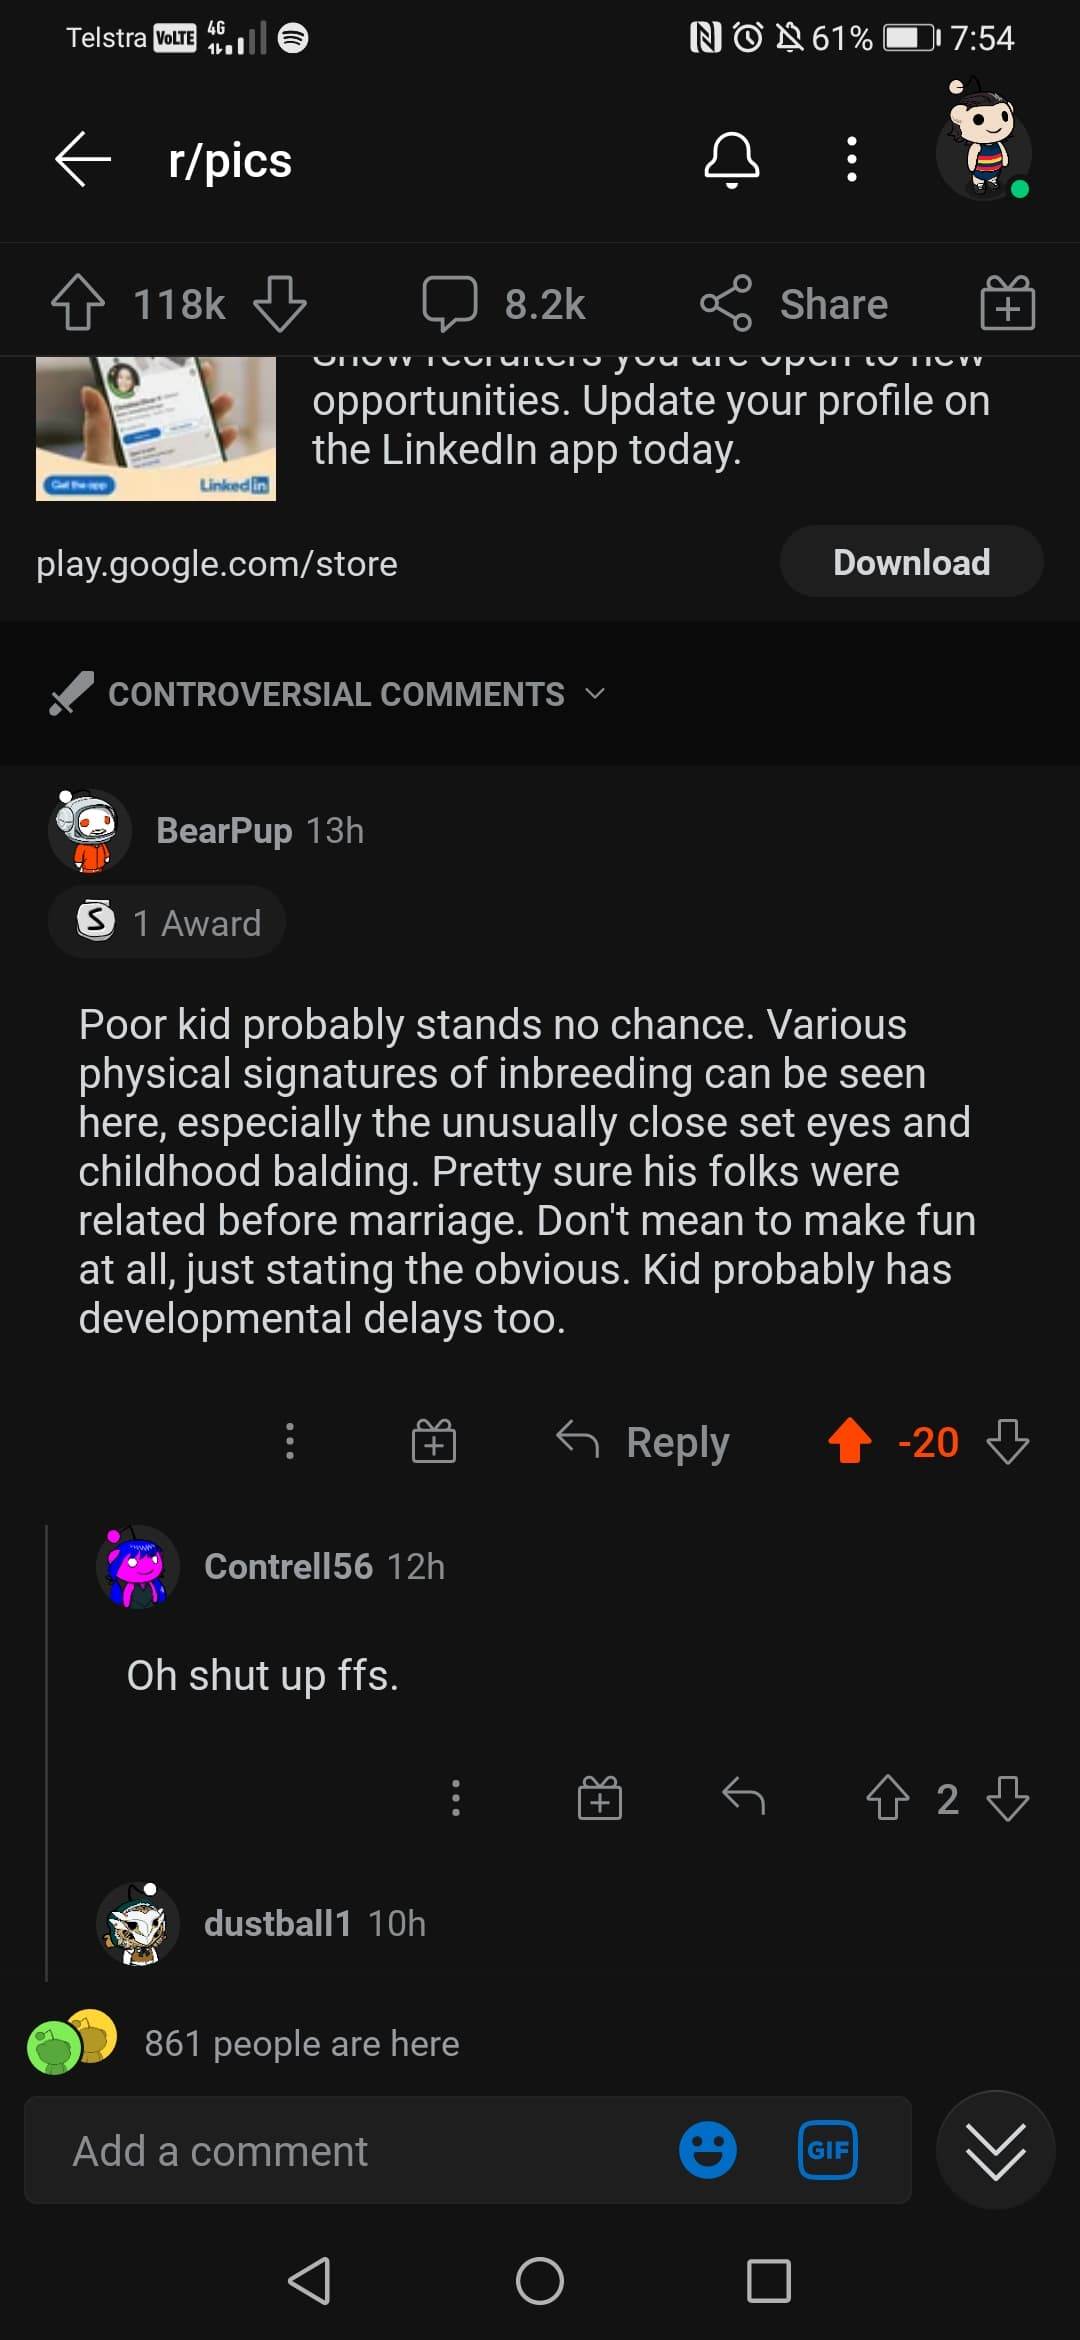This screenshot has width=1080, height=2340.
Task: Open the GIF picker in comment box
Action: [828, 2150]
